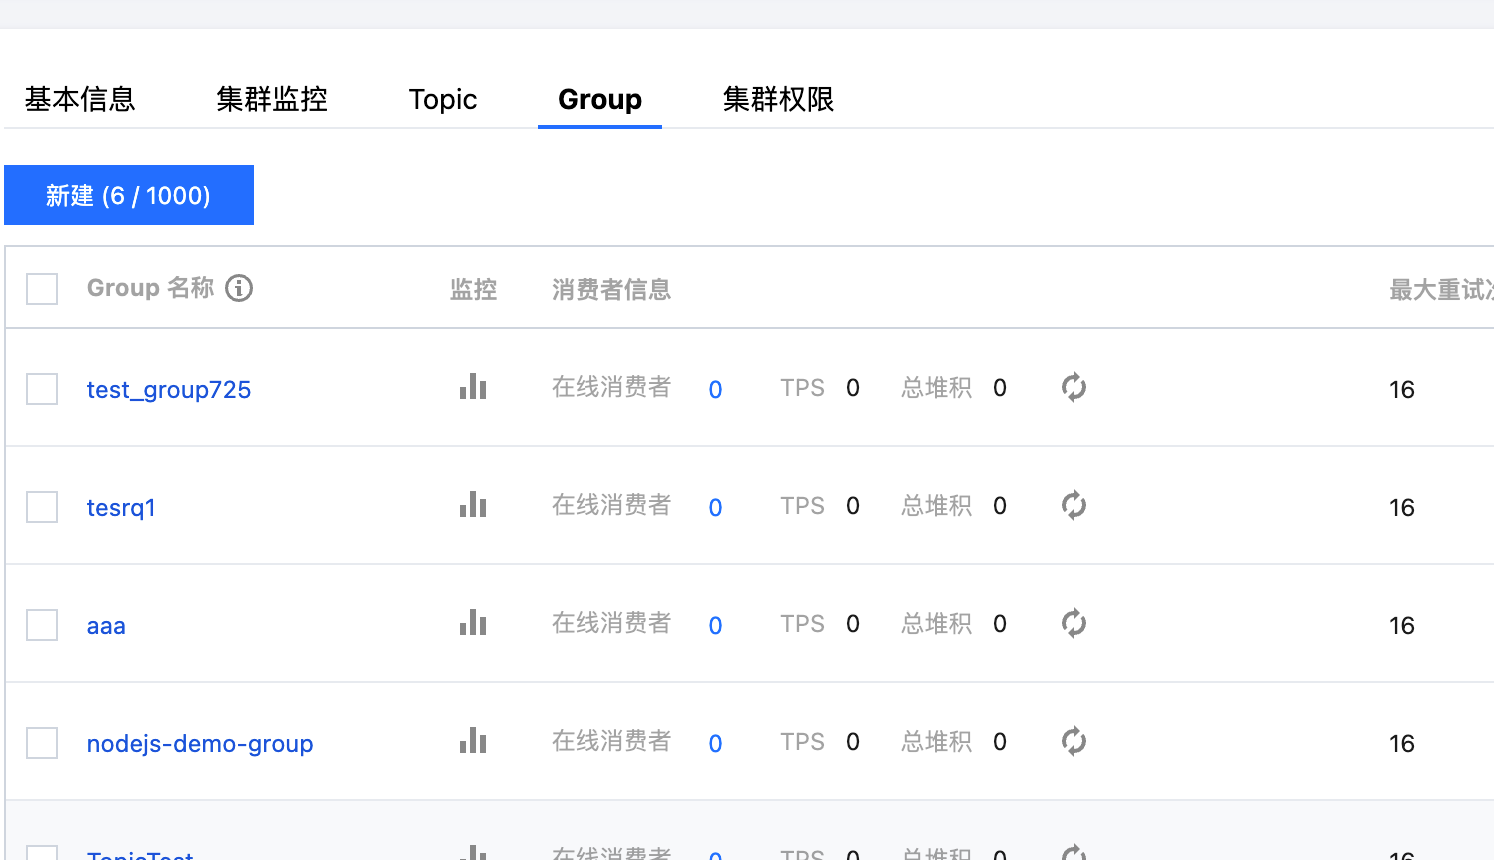Click info icon beside Group 名称 header
Viewport: 1494px width, 860px height.
coord(239,288)
